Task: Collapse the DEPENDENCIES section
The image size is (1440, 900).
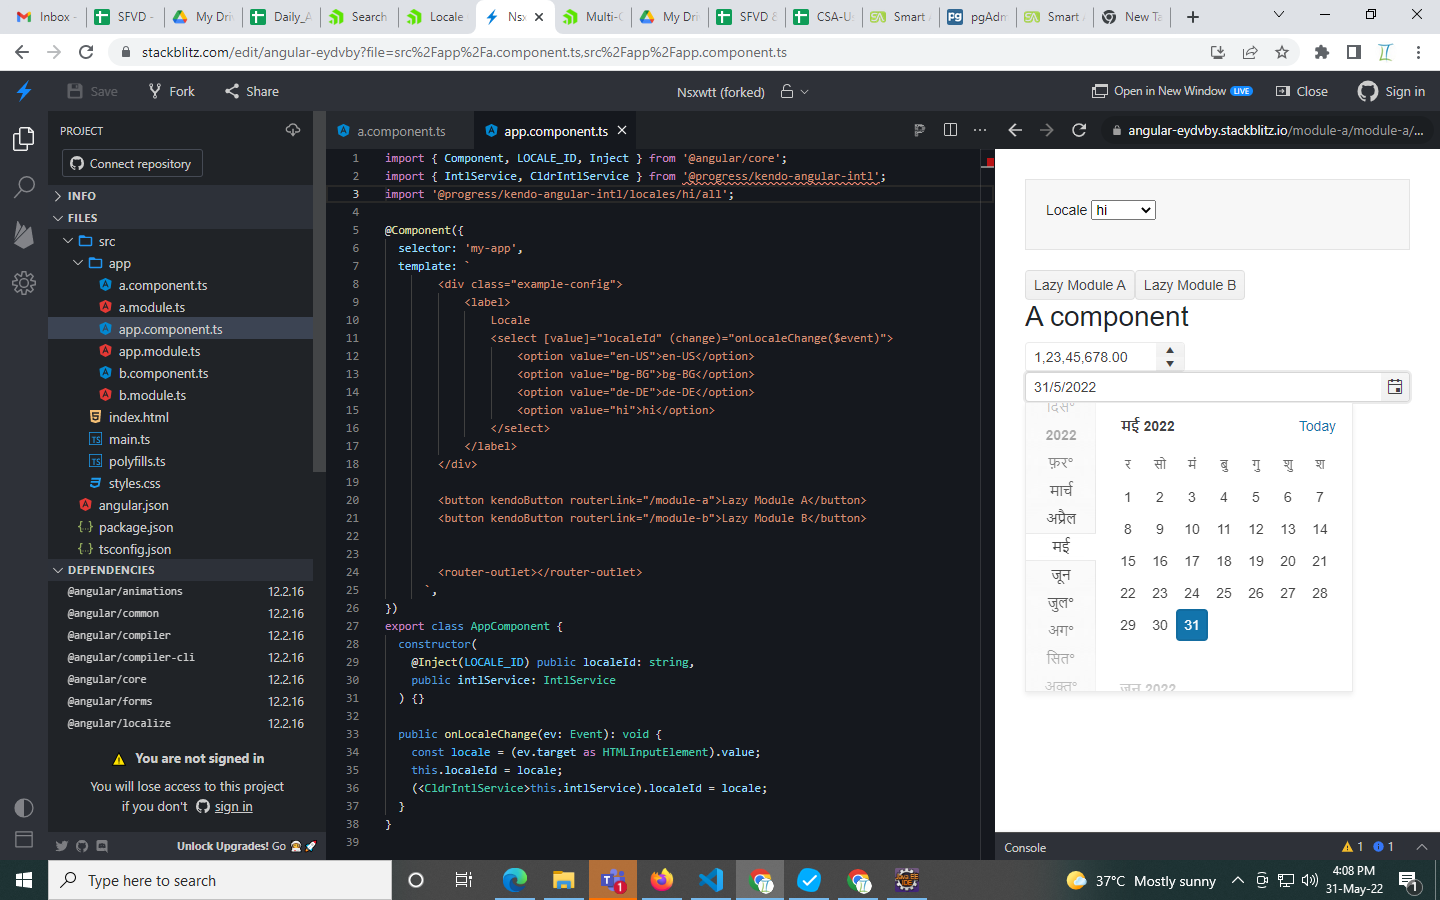Action: pyautogui.click(x=110, y=570)
